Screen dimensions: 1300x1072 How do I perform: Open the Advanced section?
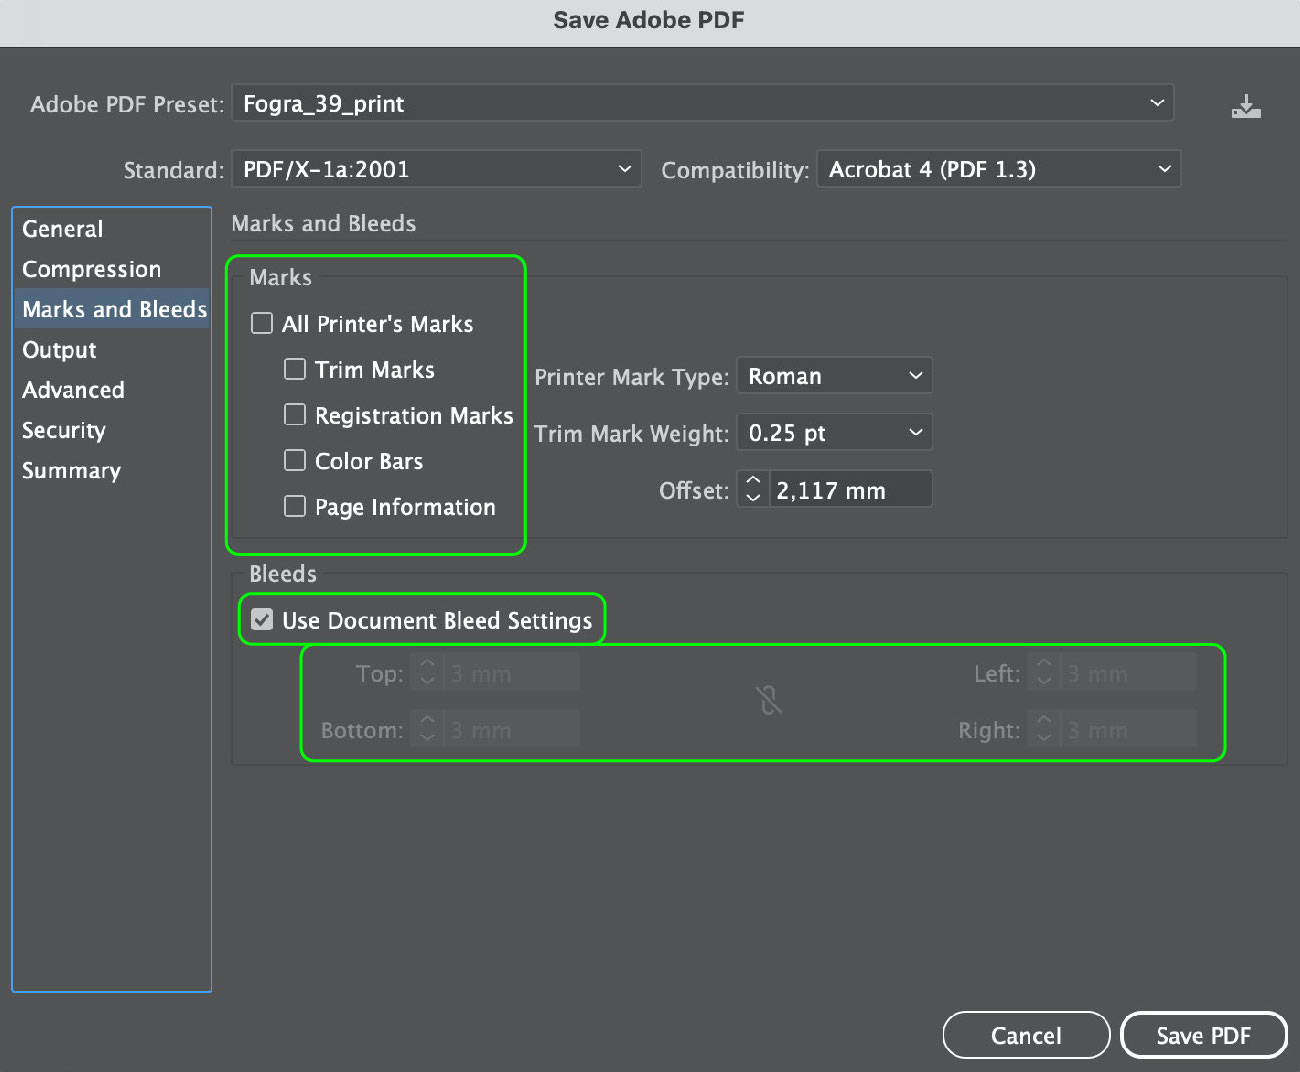(x=111, y=390)
